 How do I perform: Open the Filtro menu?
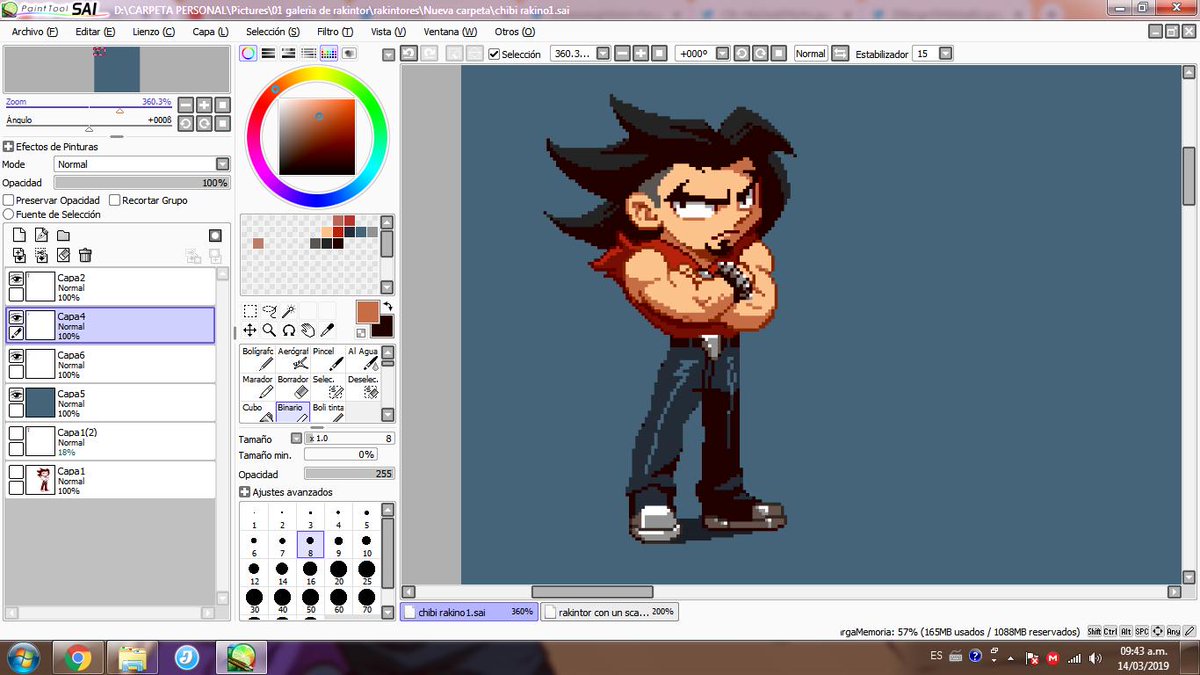335,31
